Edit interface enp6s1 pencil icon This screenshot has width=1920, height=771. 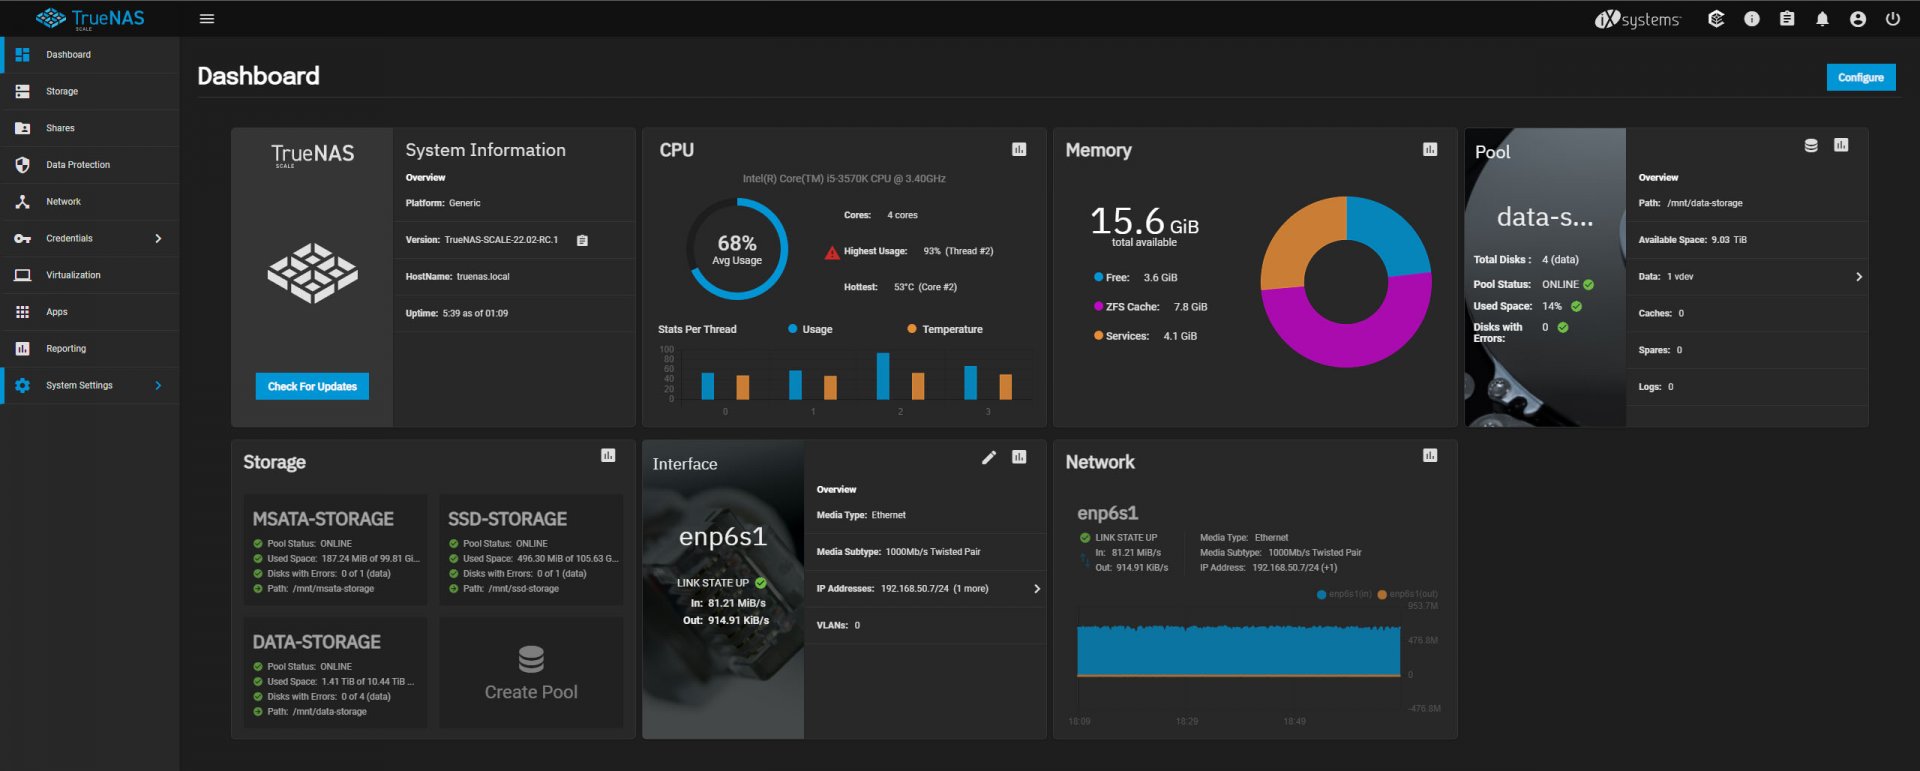coord(989,457)
